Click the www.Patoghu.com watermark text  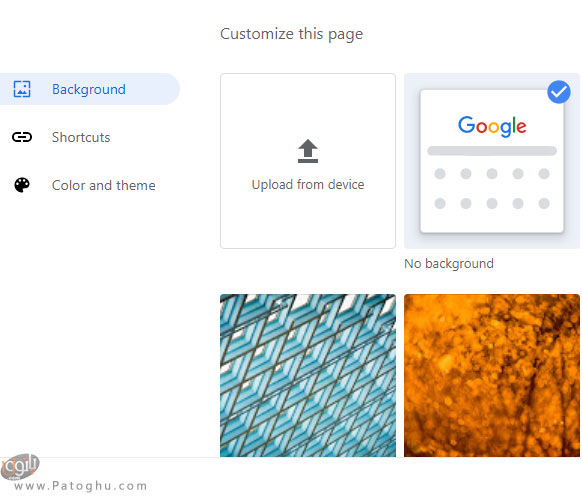pyautogui.click(x=81, y=486)
